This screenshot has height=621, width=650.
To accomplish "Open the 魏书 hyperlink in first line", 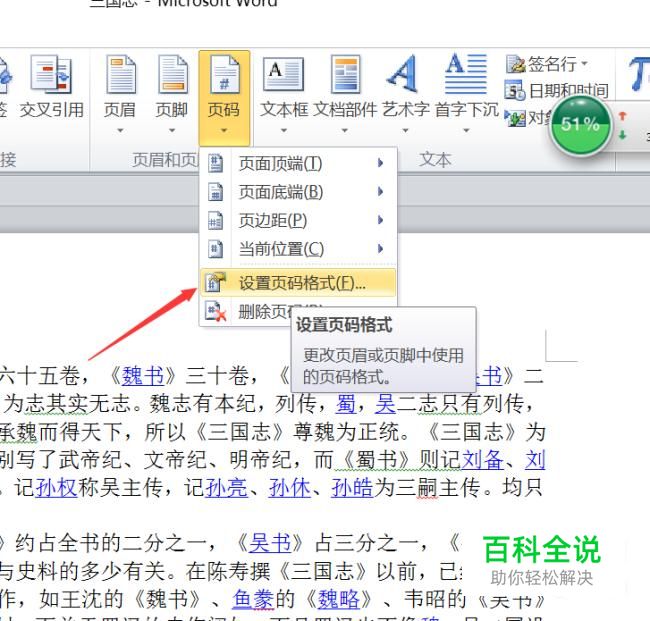I will 143,376.
